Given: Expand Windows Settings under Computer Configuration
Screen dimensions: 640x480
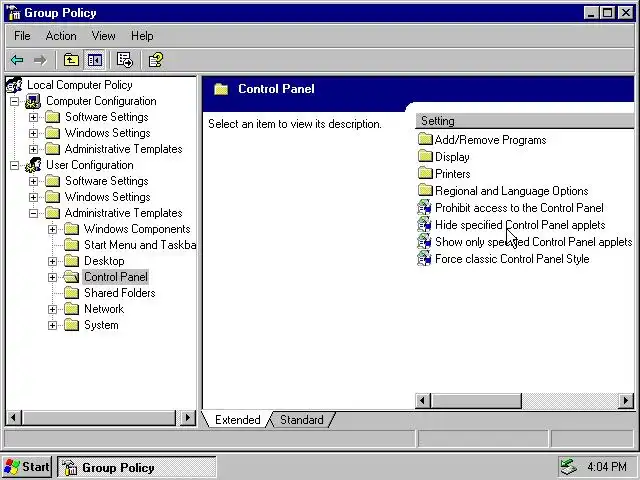Looking at the screenshot, I should 33,133.
